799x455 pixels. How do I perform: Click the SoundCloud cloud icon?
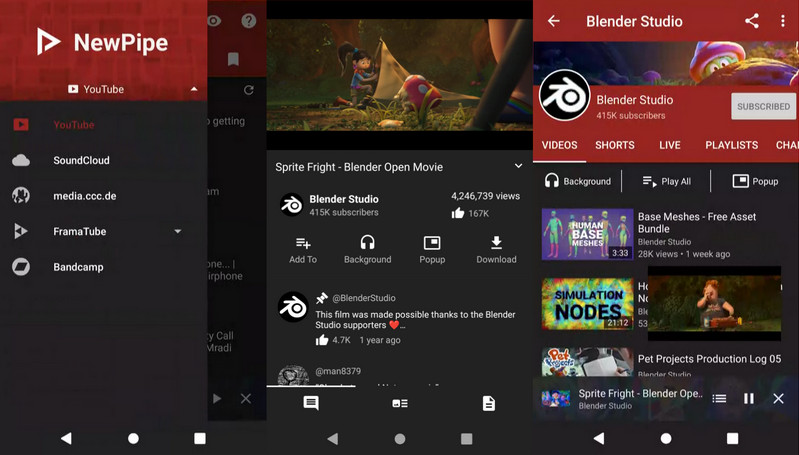pos(21,160)
